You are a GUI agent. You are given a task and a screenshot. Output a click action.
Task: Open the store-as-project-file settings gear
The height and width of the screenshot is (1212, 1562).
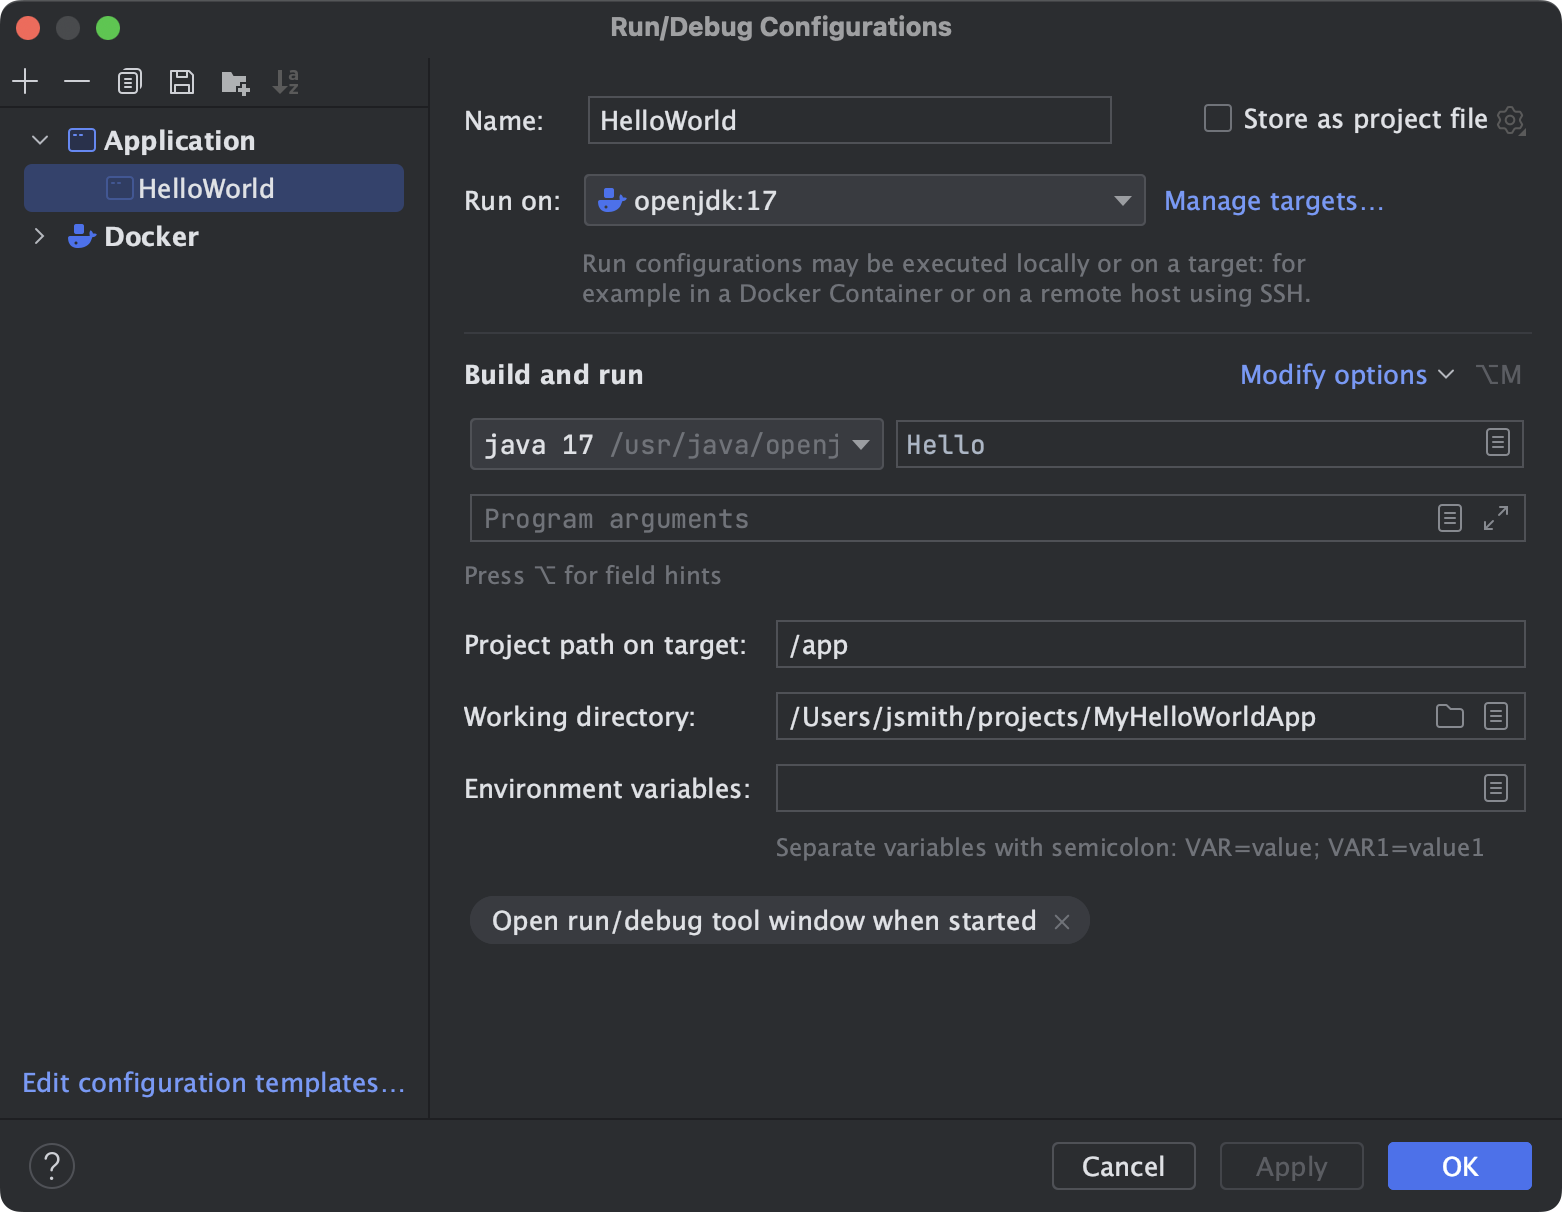pos(1512,119)
